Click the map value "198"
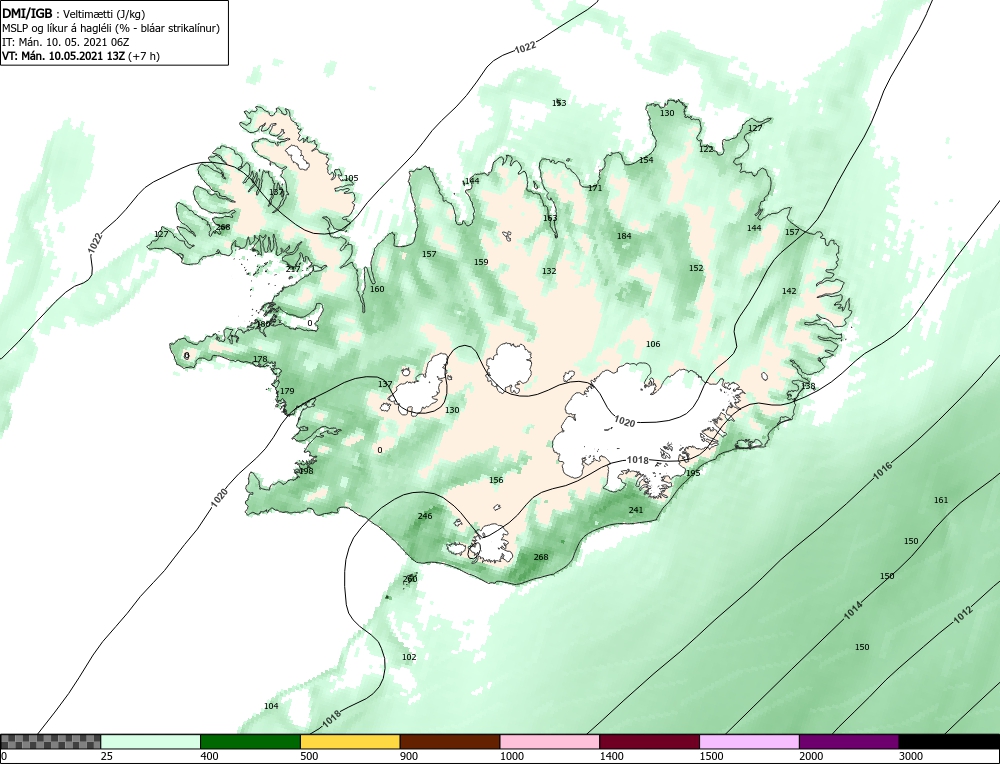The height and width of the screenshot is (764, 1000). [306, 471]
